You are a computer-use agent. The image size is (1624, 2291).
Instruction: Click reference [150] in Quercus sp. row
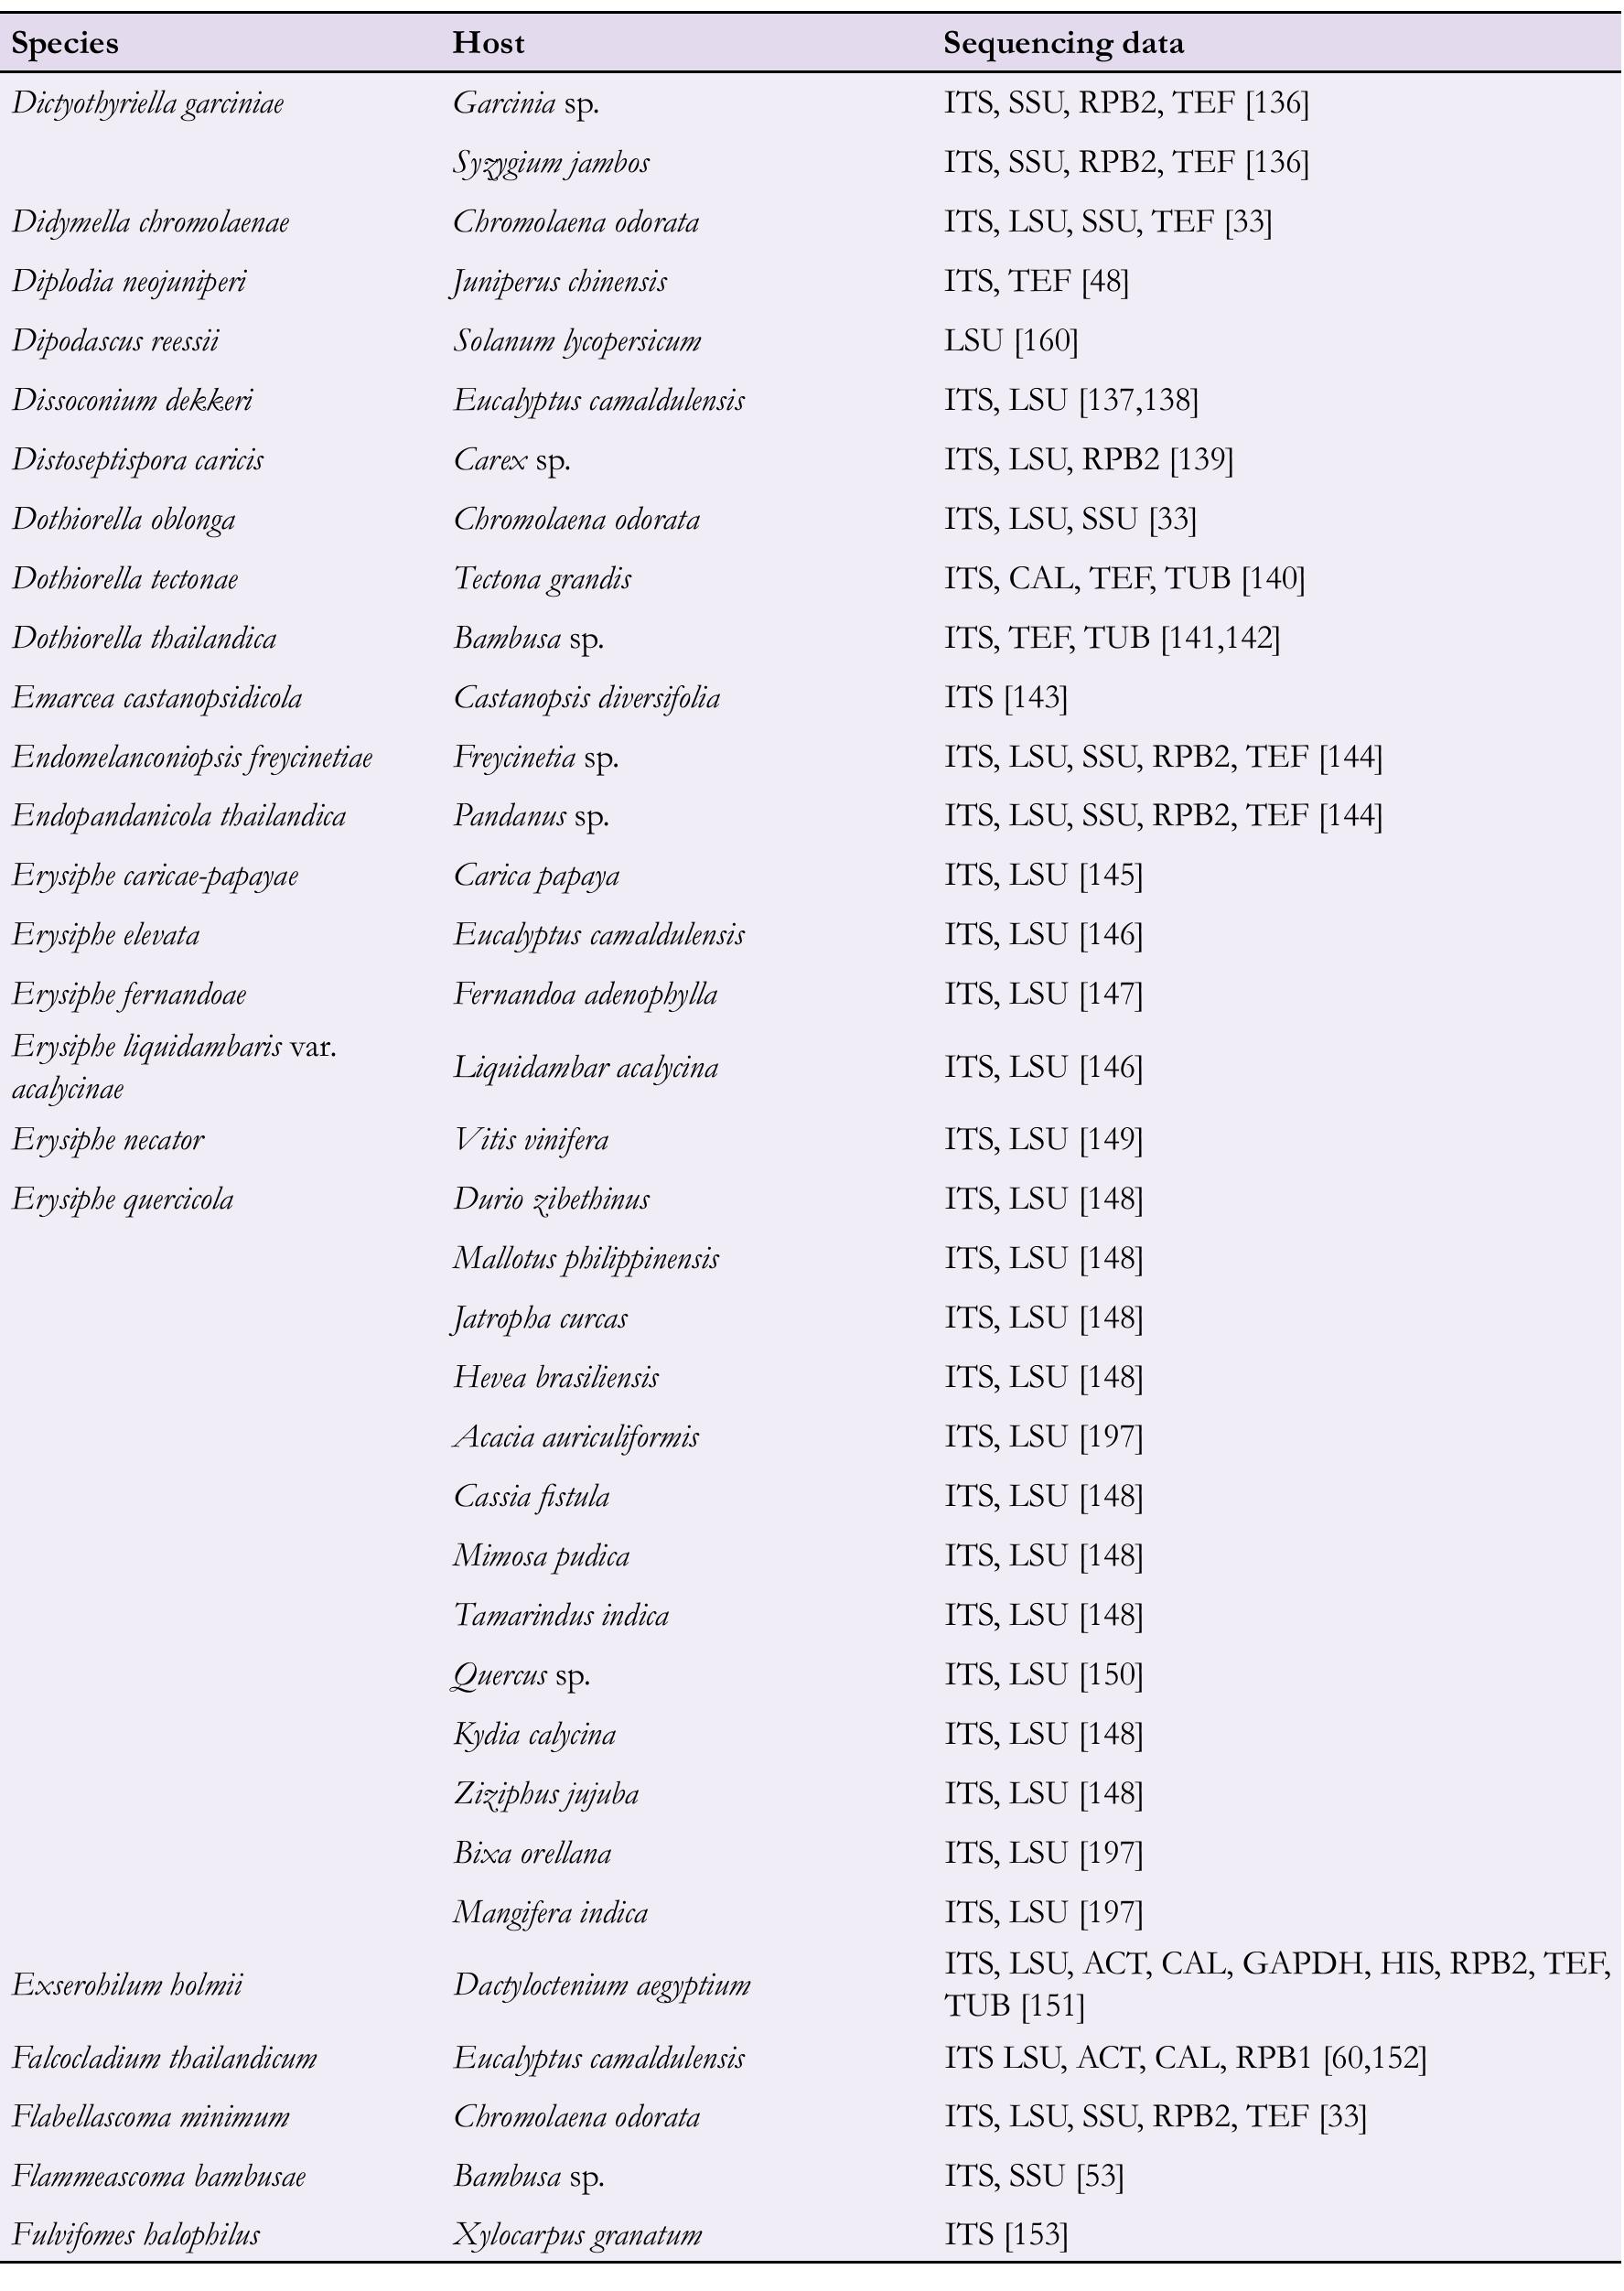click(1110, 1675)
